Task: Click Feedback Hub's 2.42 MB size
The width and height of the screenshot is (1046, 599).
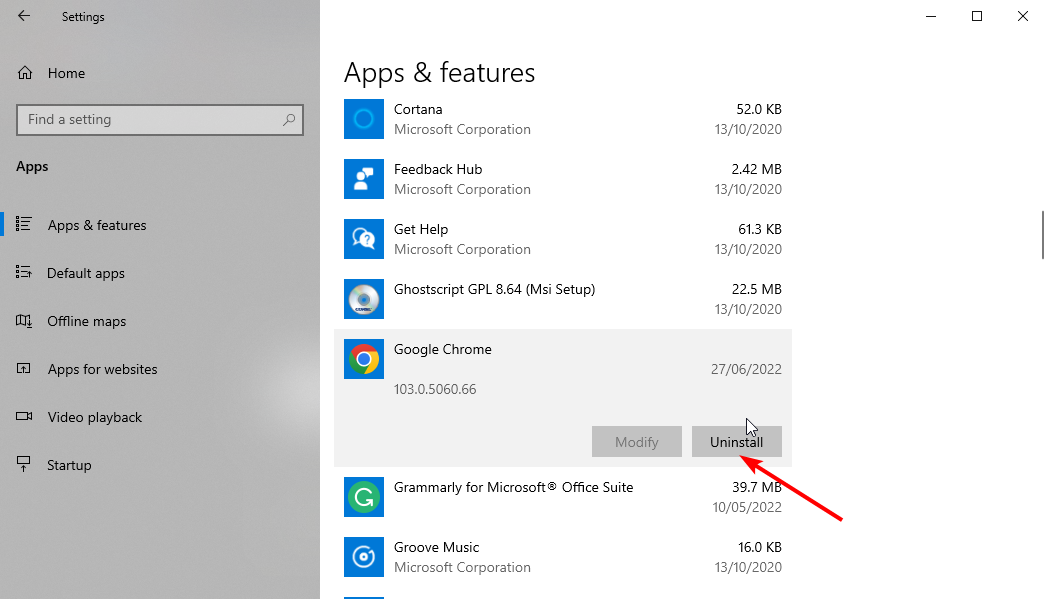Action: [756, 169]
